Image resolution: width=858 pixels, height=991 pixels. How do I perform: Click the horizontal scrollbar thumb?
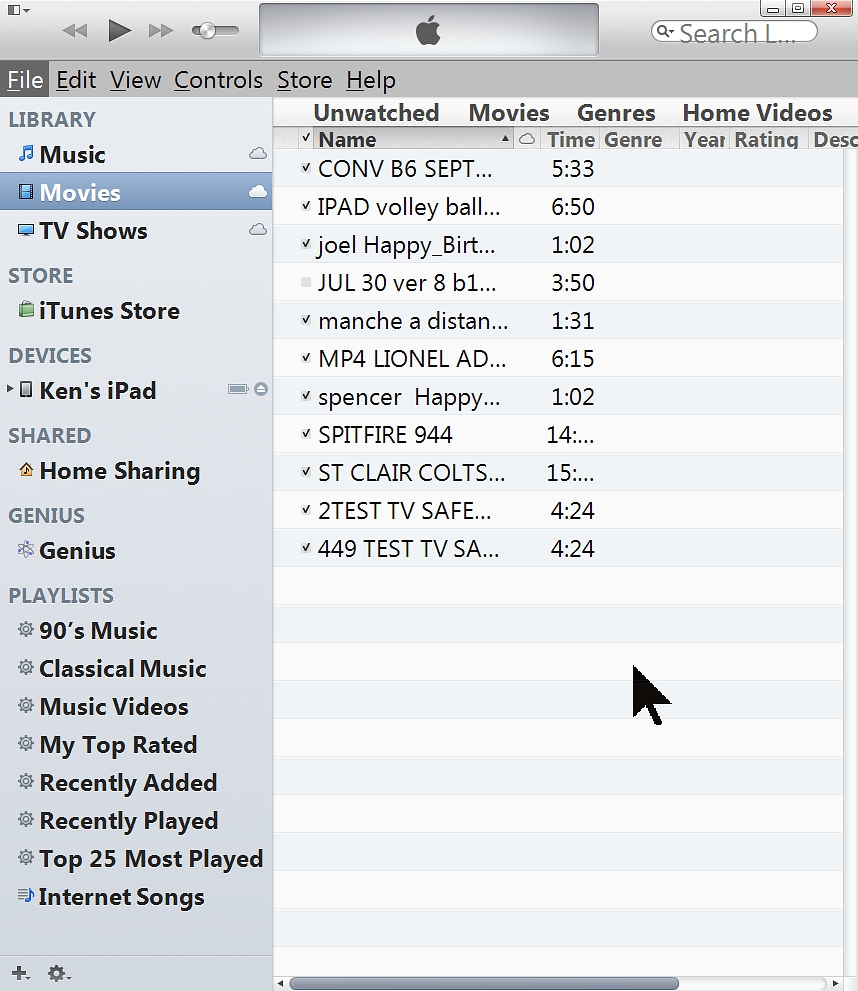484,983
